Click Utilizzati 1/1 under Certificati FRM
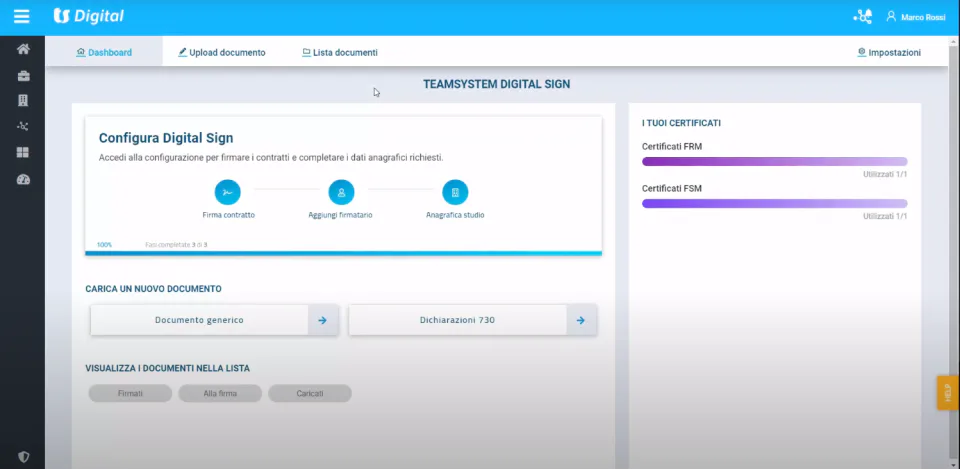Viewport: 960px width, 469px height. [885, 174]
